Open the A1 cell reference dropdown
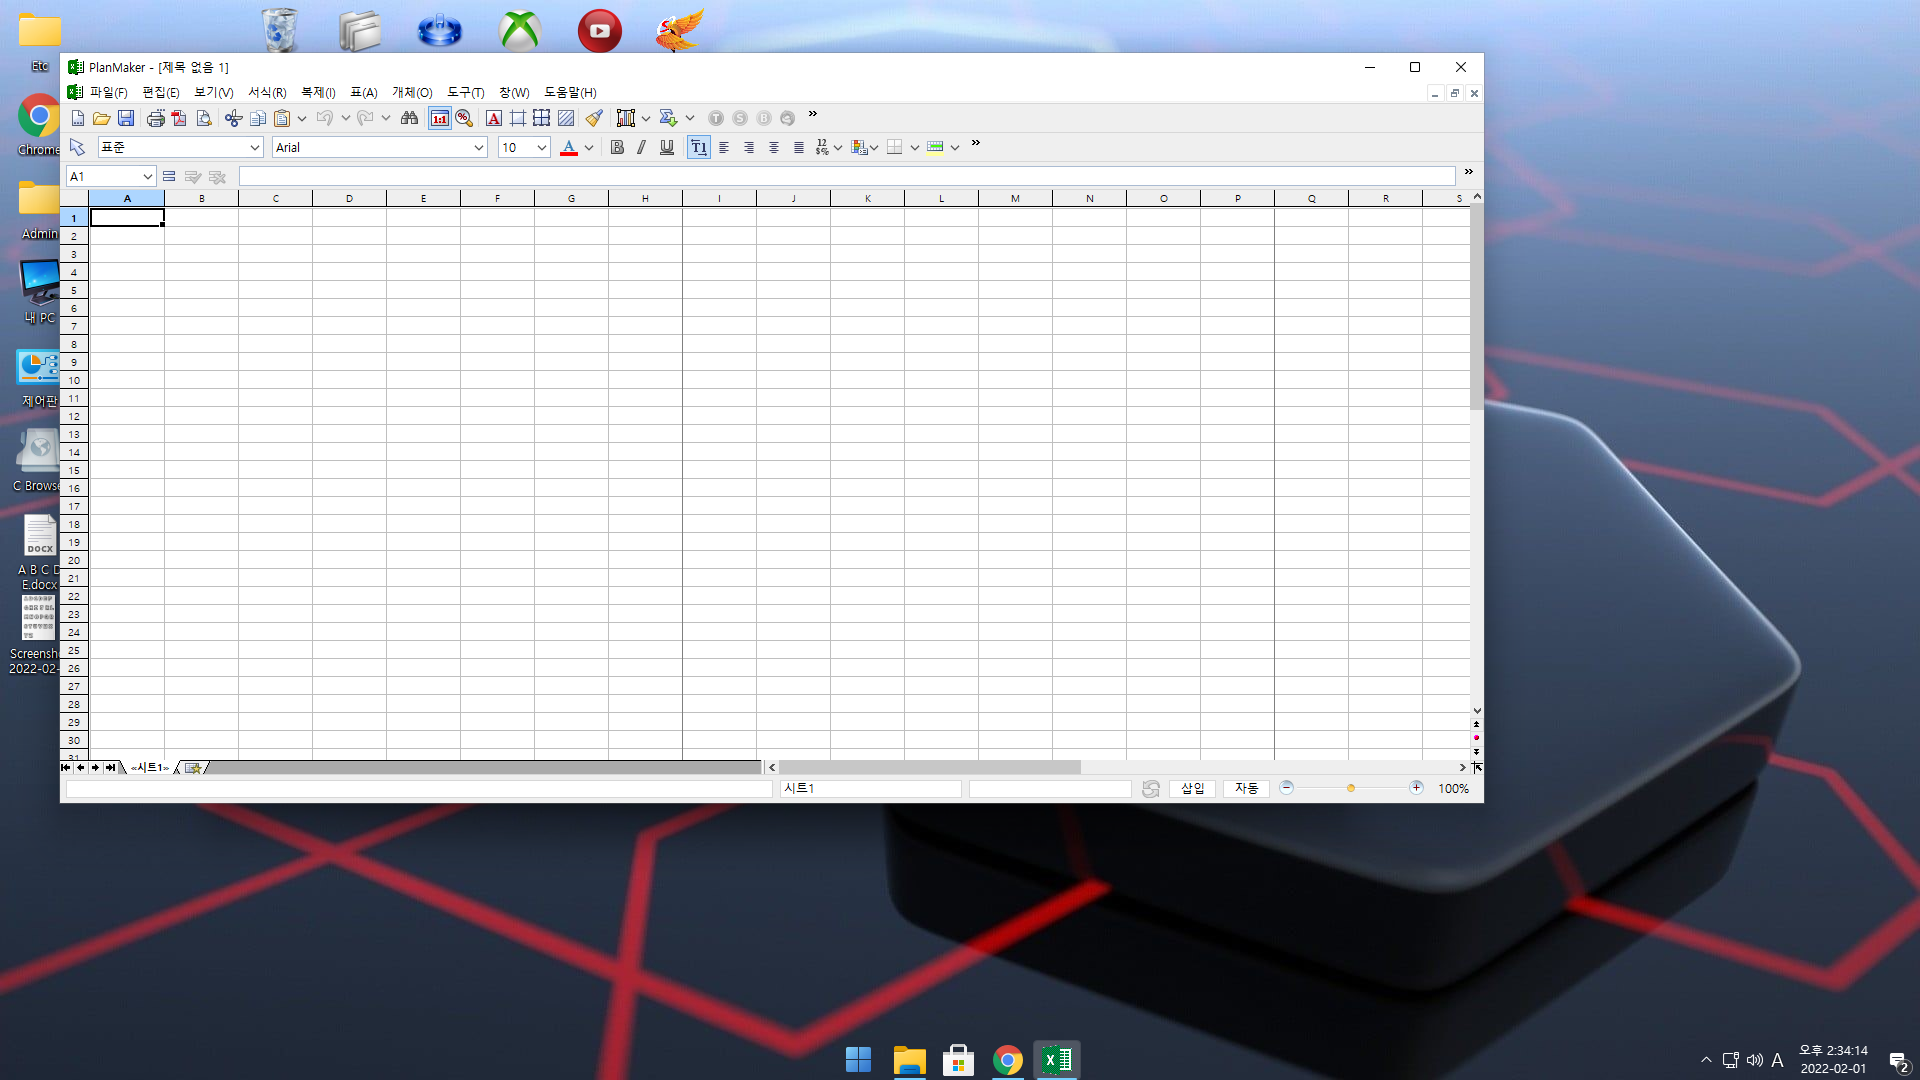This screenshot has height=1080, width=1920. pos(147,176)
